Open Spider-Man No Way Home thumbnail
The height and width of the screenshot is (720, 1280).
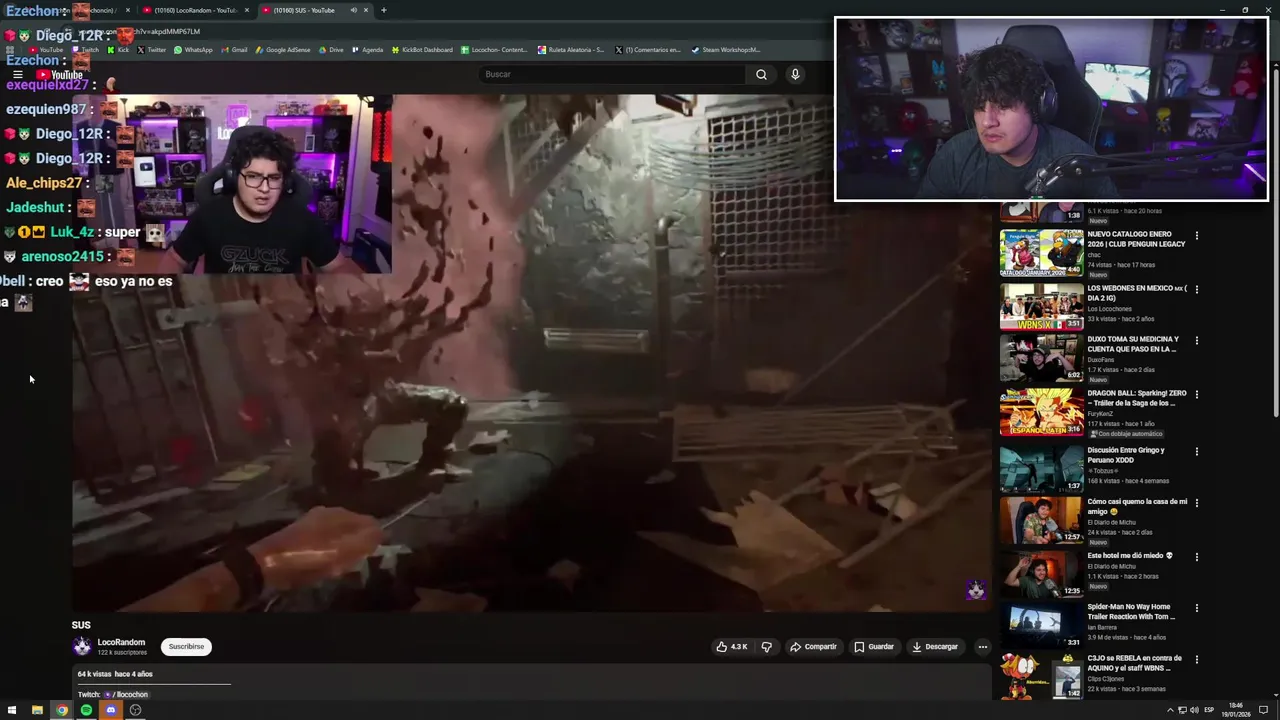[x=1041, y=626]
